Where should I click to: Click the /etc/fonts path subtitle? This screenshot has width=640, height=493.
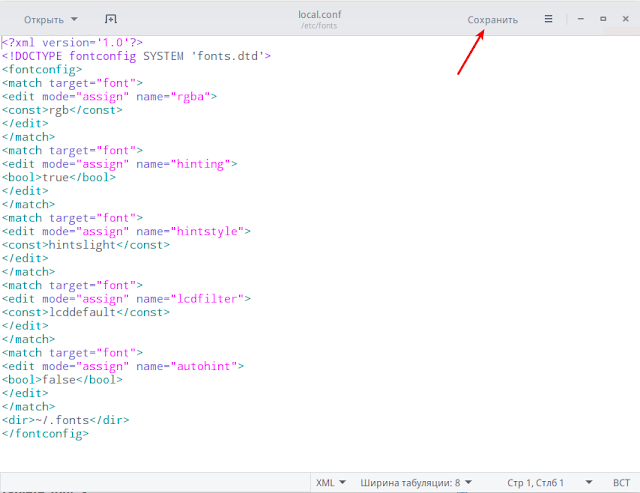(x=319, y=26)
